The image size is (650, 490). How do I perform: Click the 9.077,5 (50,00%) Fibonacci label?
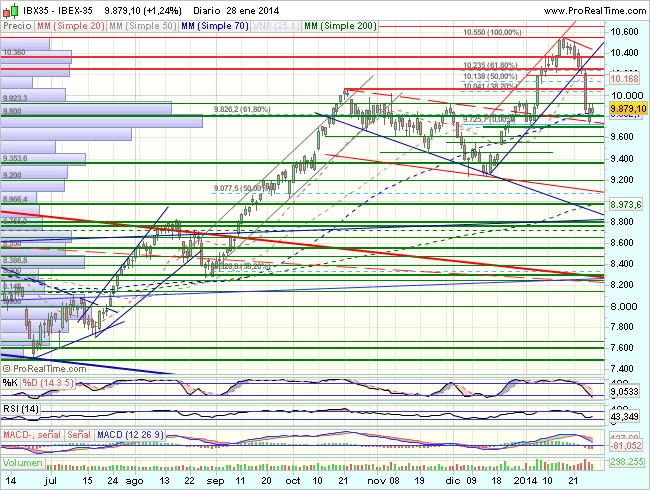(x=243, y=189)
